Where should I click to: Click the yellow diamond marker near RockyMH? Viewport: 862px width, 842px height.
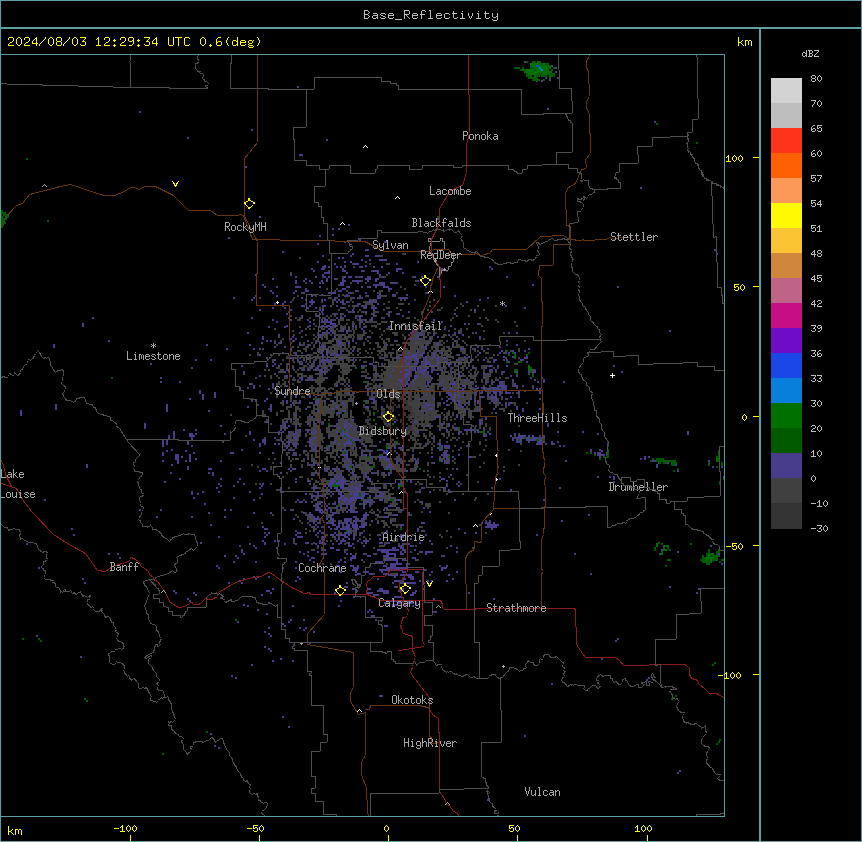point(250,204)
